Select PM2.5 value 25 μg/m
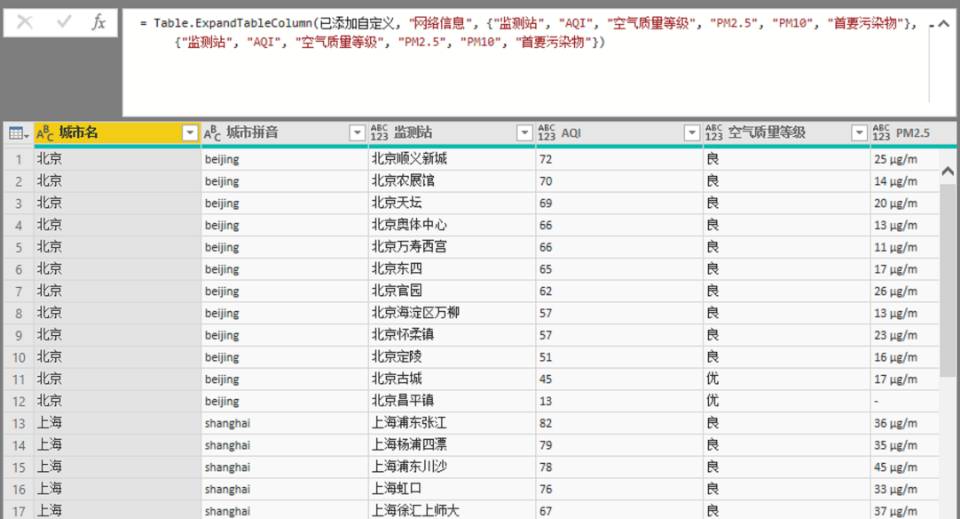The width and height of the screenshot is (960, 519). point(905,159)
